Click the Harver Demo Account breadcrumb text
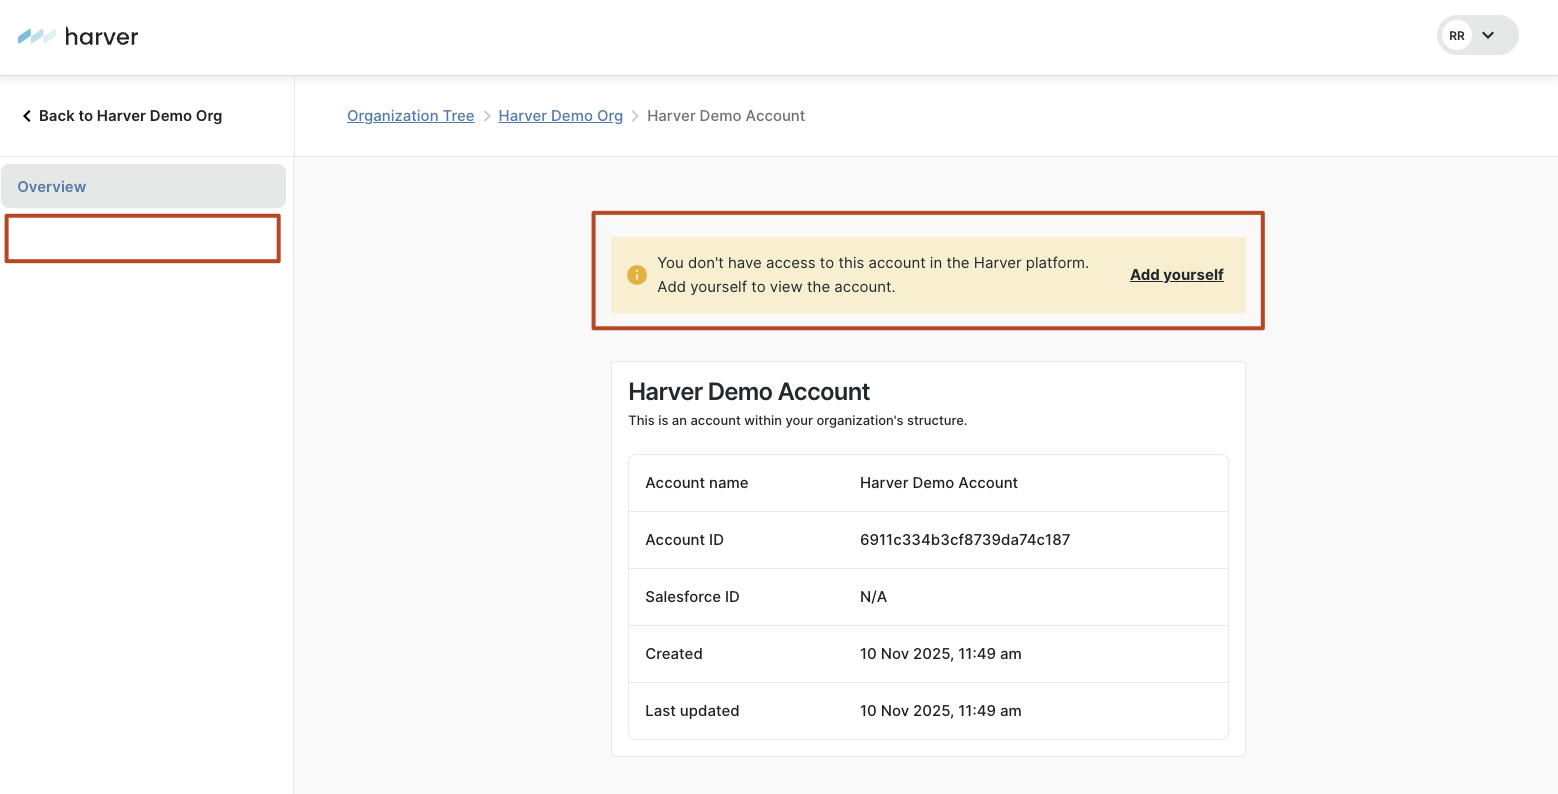Viewport: 1558px width, 794px height. 725,116
